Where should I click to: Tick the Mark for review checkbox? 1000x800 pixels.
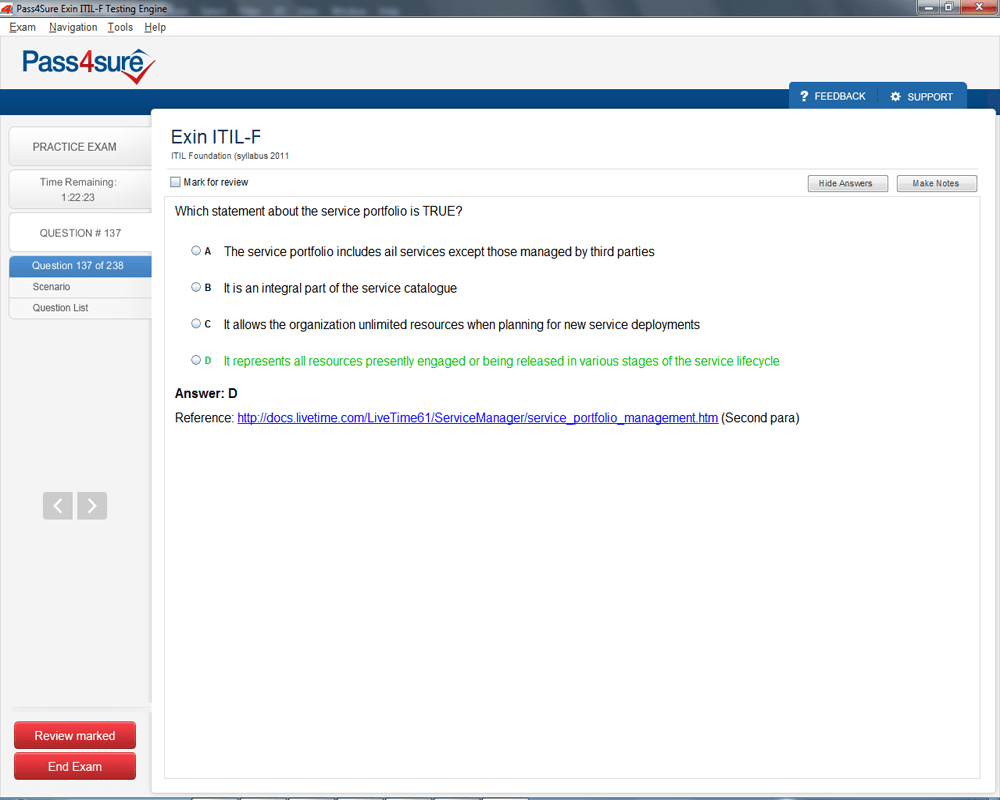175,182
